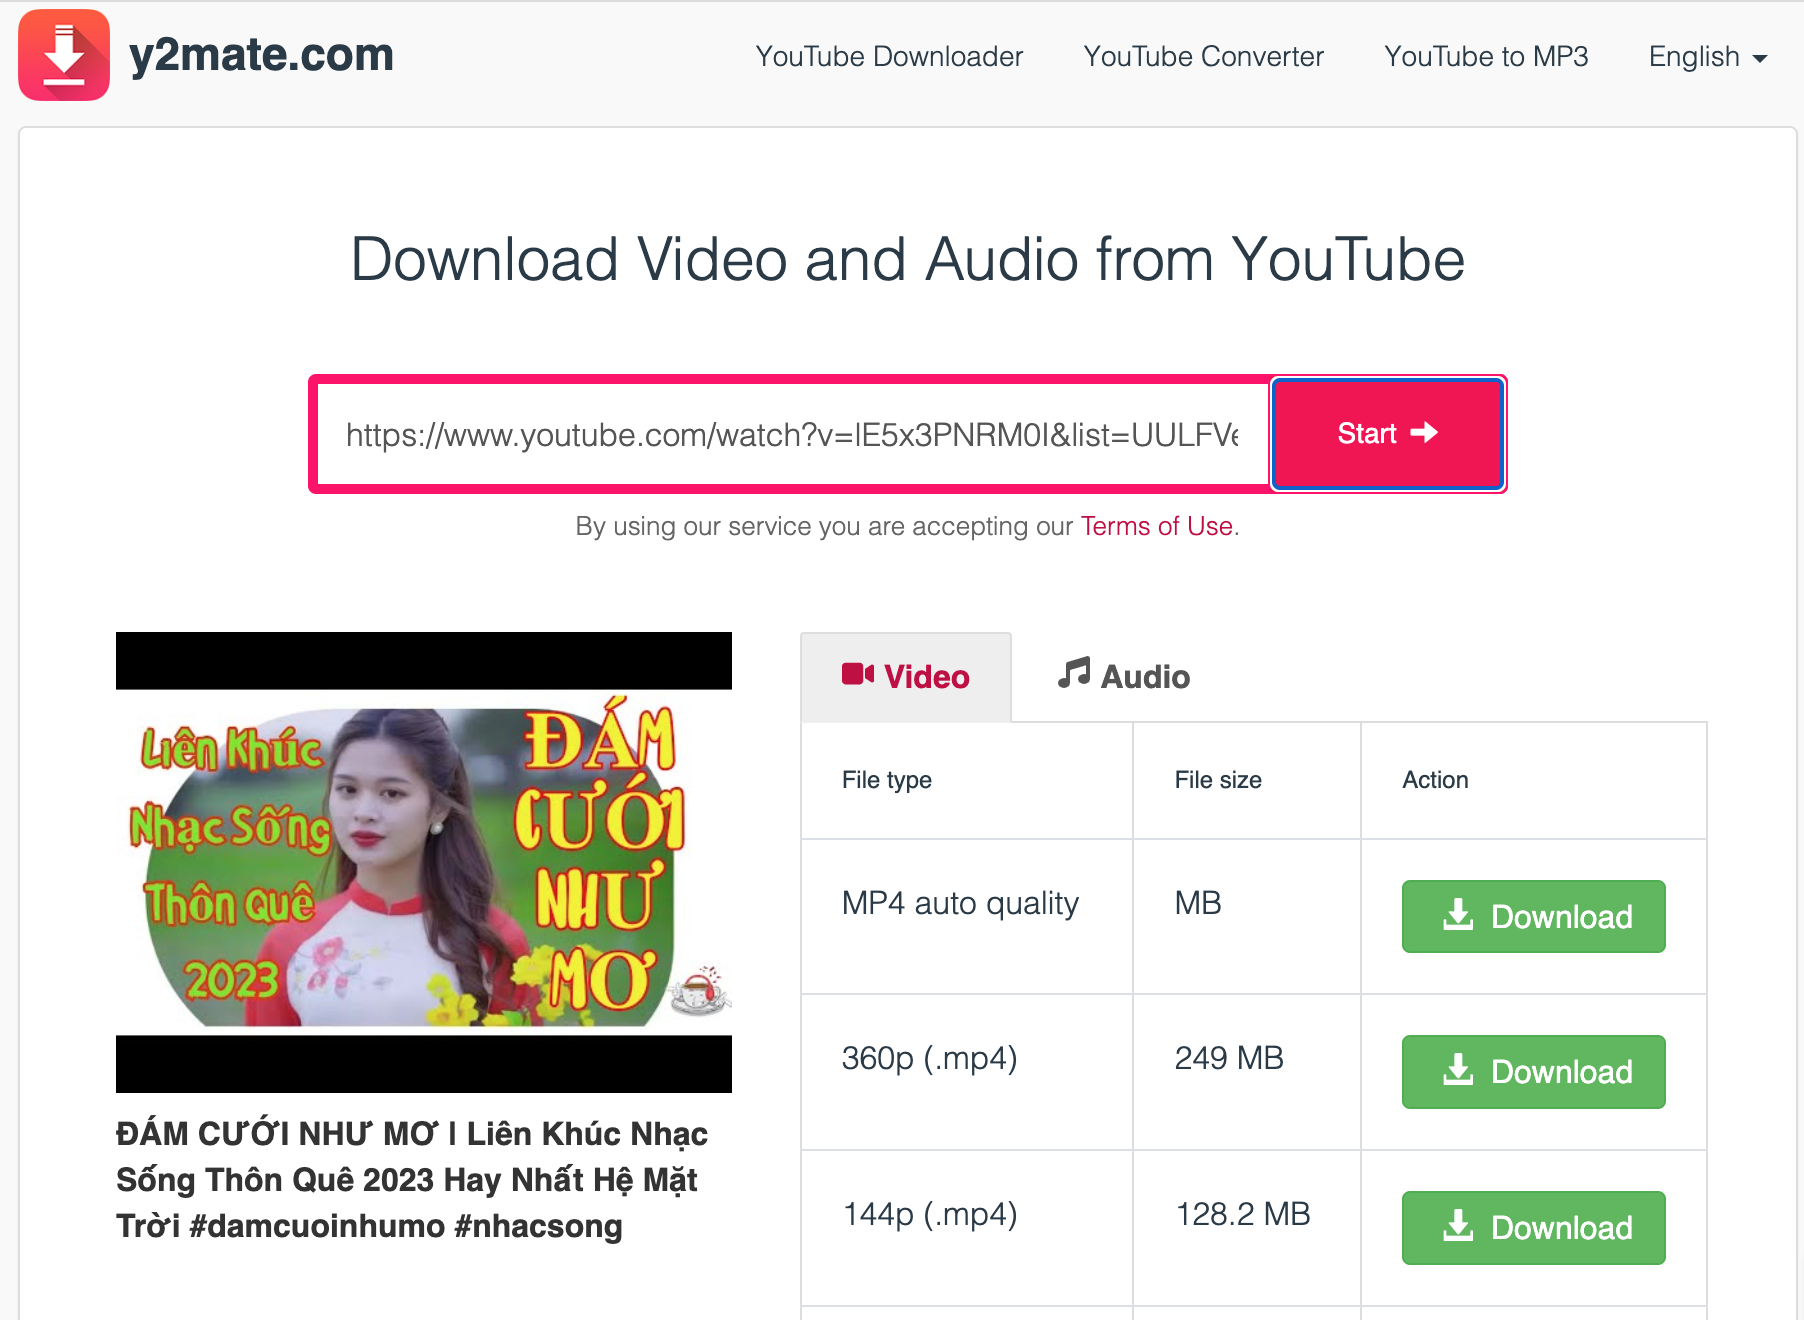Click the '144p (.mp4)' file type cell
This screenshot has height=1320, width=1804.
coord(967,1228)
